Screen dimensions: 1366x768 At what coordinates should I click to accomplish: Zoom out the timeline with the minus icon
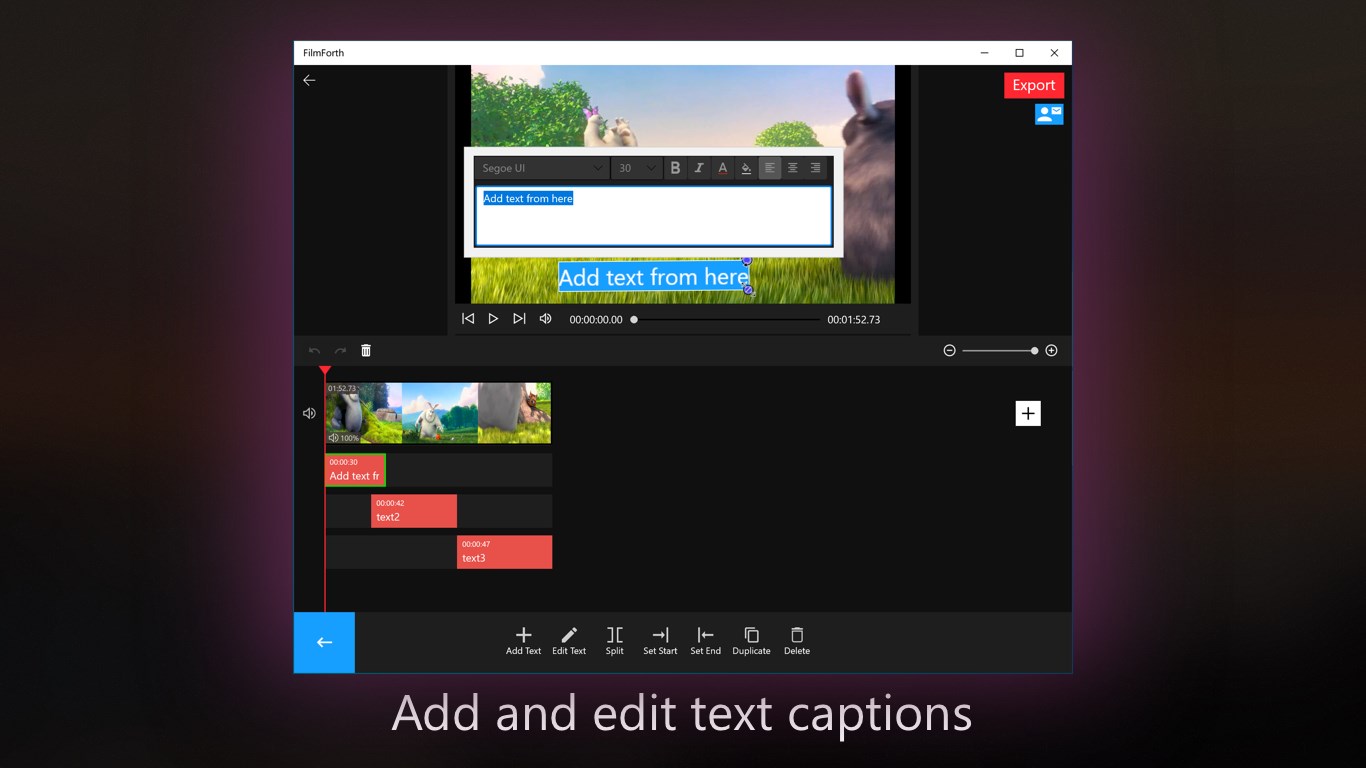point(950,350)
